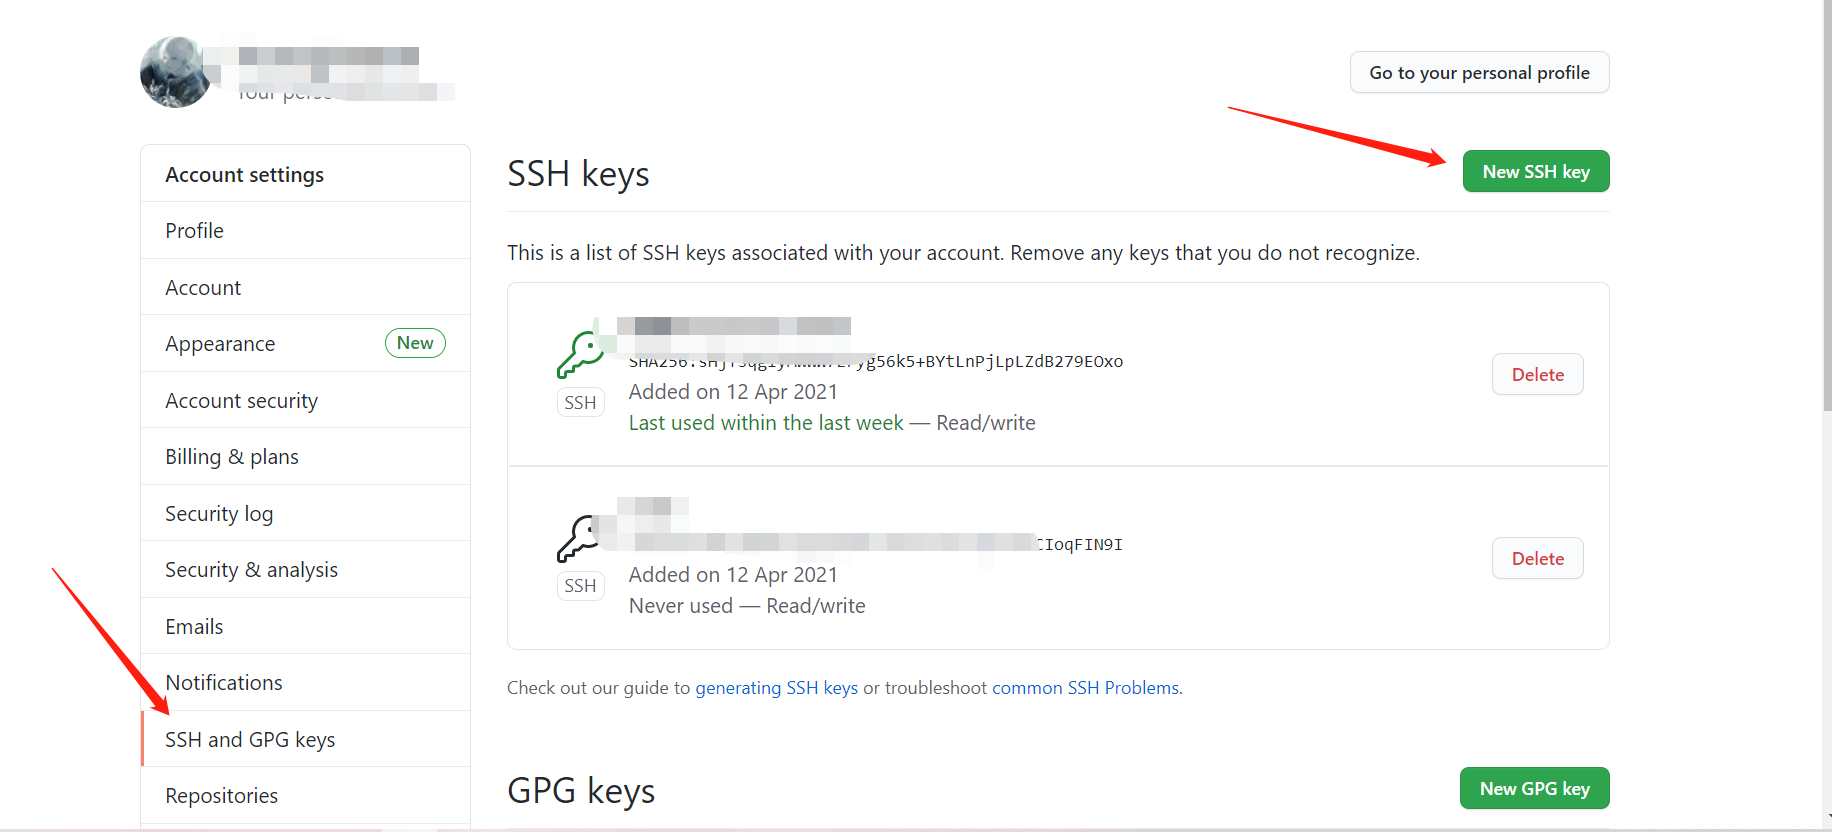Image resolution: width=1832 pixels, height=832 pixels.
Task: Configure Notifications settings
Action: click(223, 682)
